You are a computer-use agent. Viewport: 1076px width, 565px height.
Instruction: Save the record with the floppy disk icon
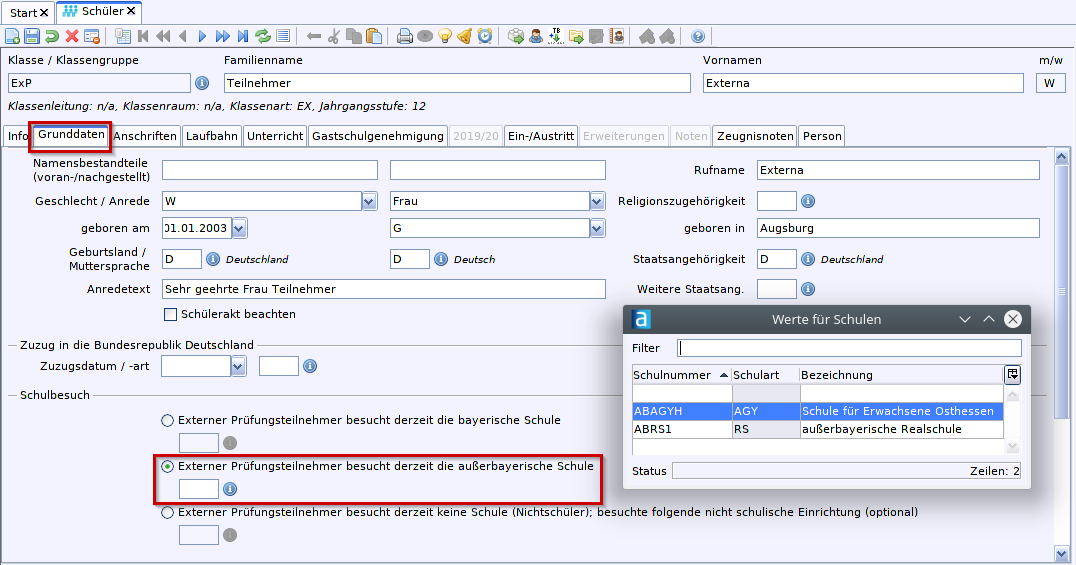coord(32,36)
